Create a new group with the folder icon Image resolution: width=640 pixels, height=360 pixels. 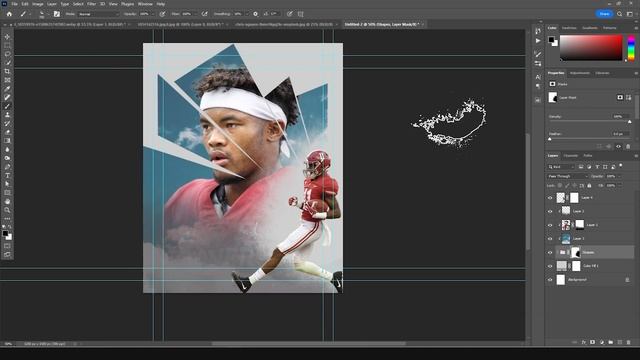click(x=611, y=342)
